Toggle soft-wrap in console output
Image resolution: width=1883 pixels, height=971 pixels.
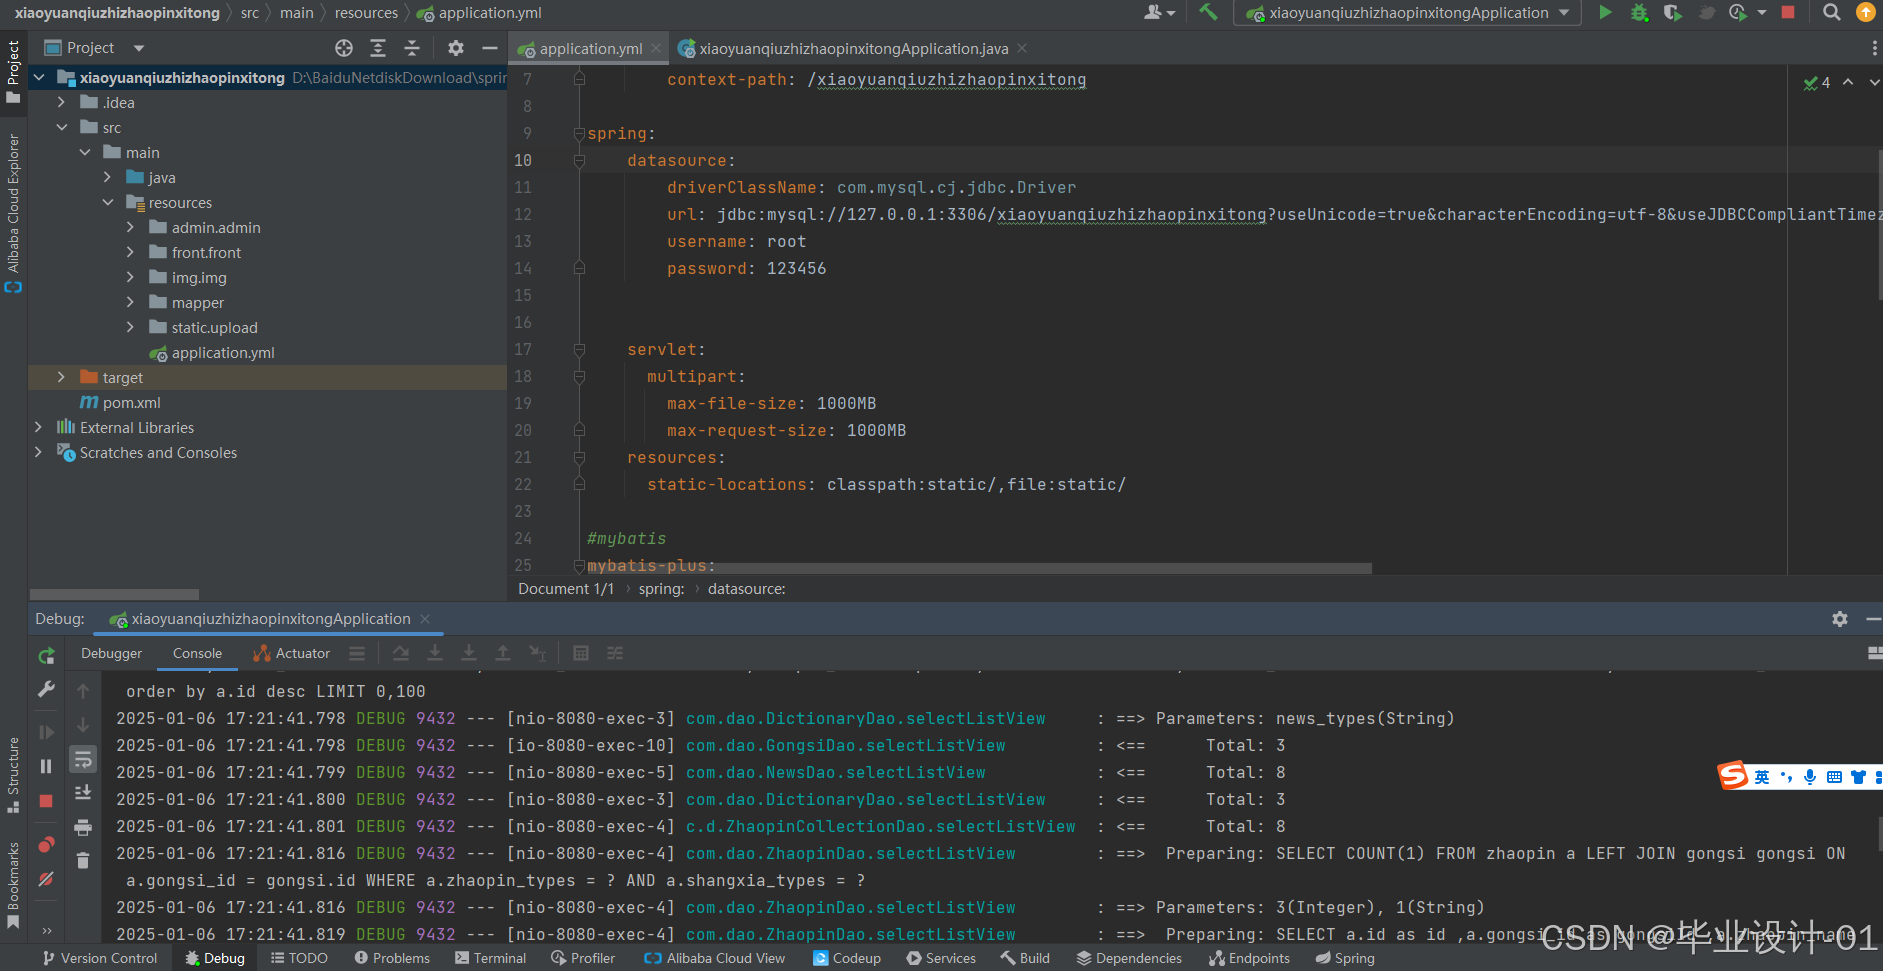click(x=83, y=759)
